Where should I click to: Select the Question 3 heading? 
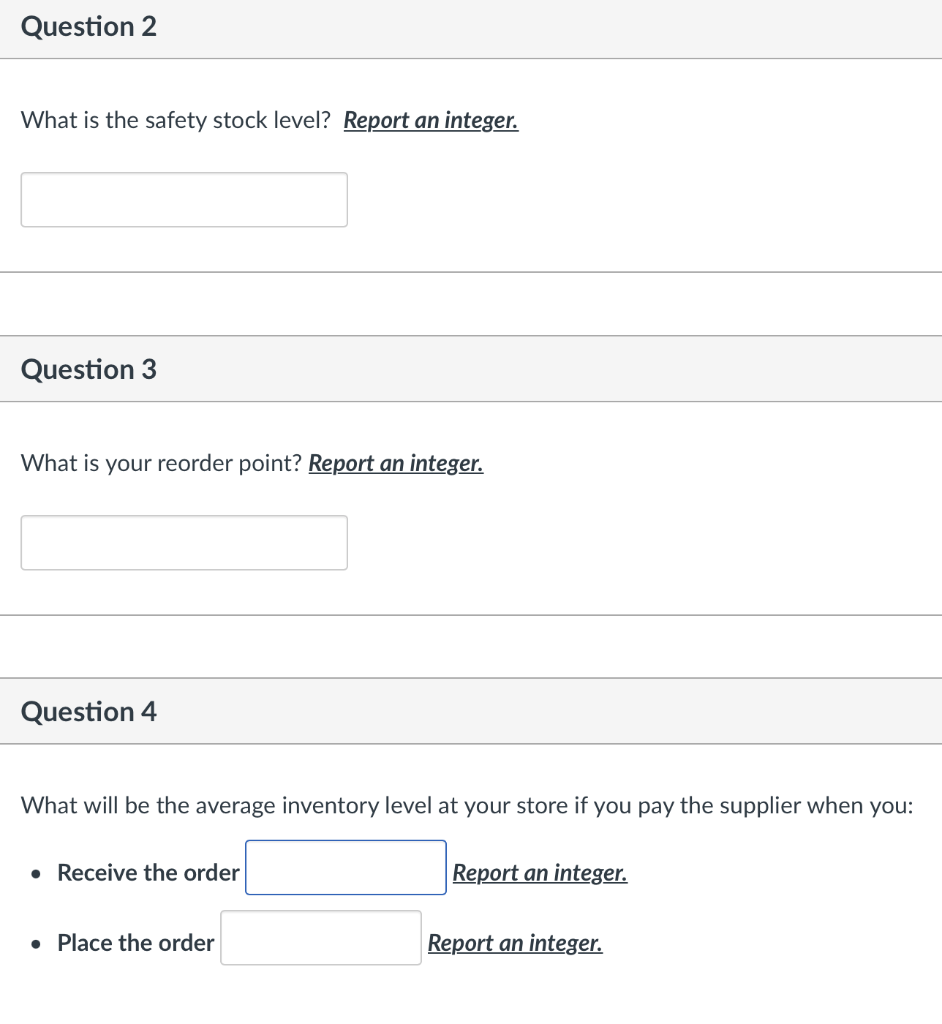[x=89, y=370]
